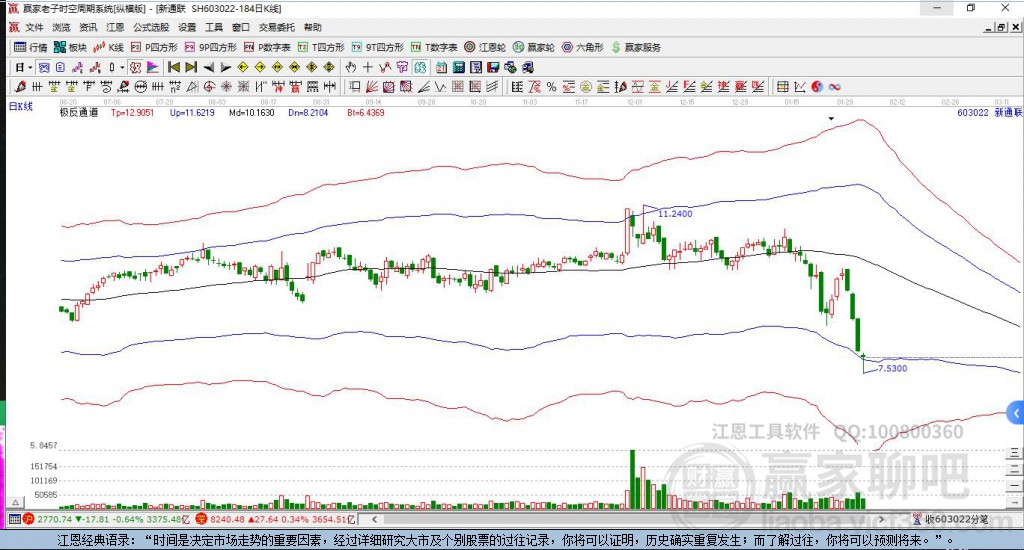Open the calculator tool
The height and width of the screenshot is (550, 1024).
pyautogui.click(x=458, y=67)
